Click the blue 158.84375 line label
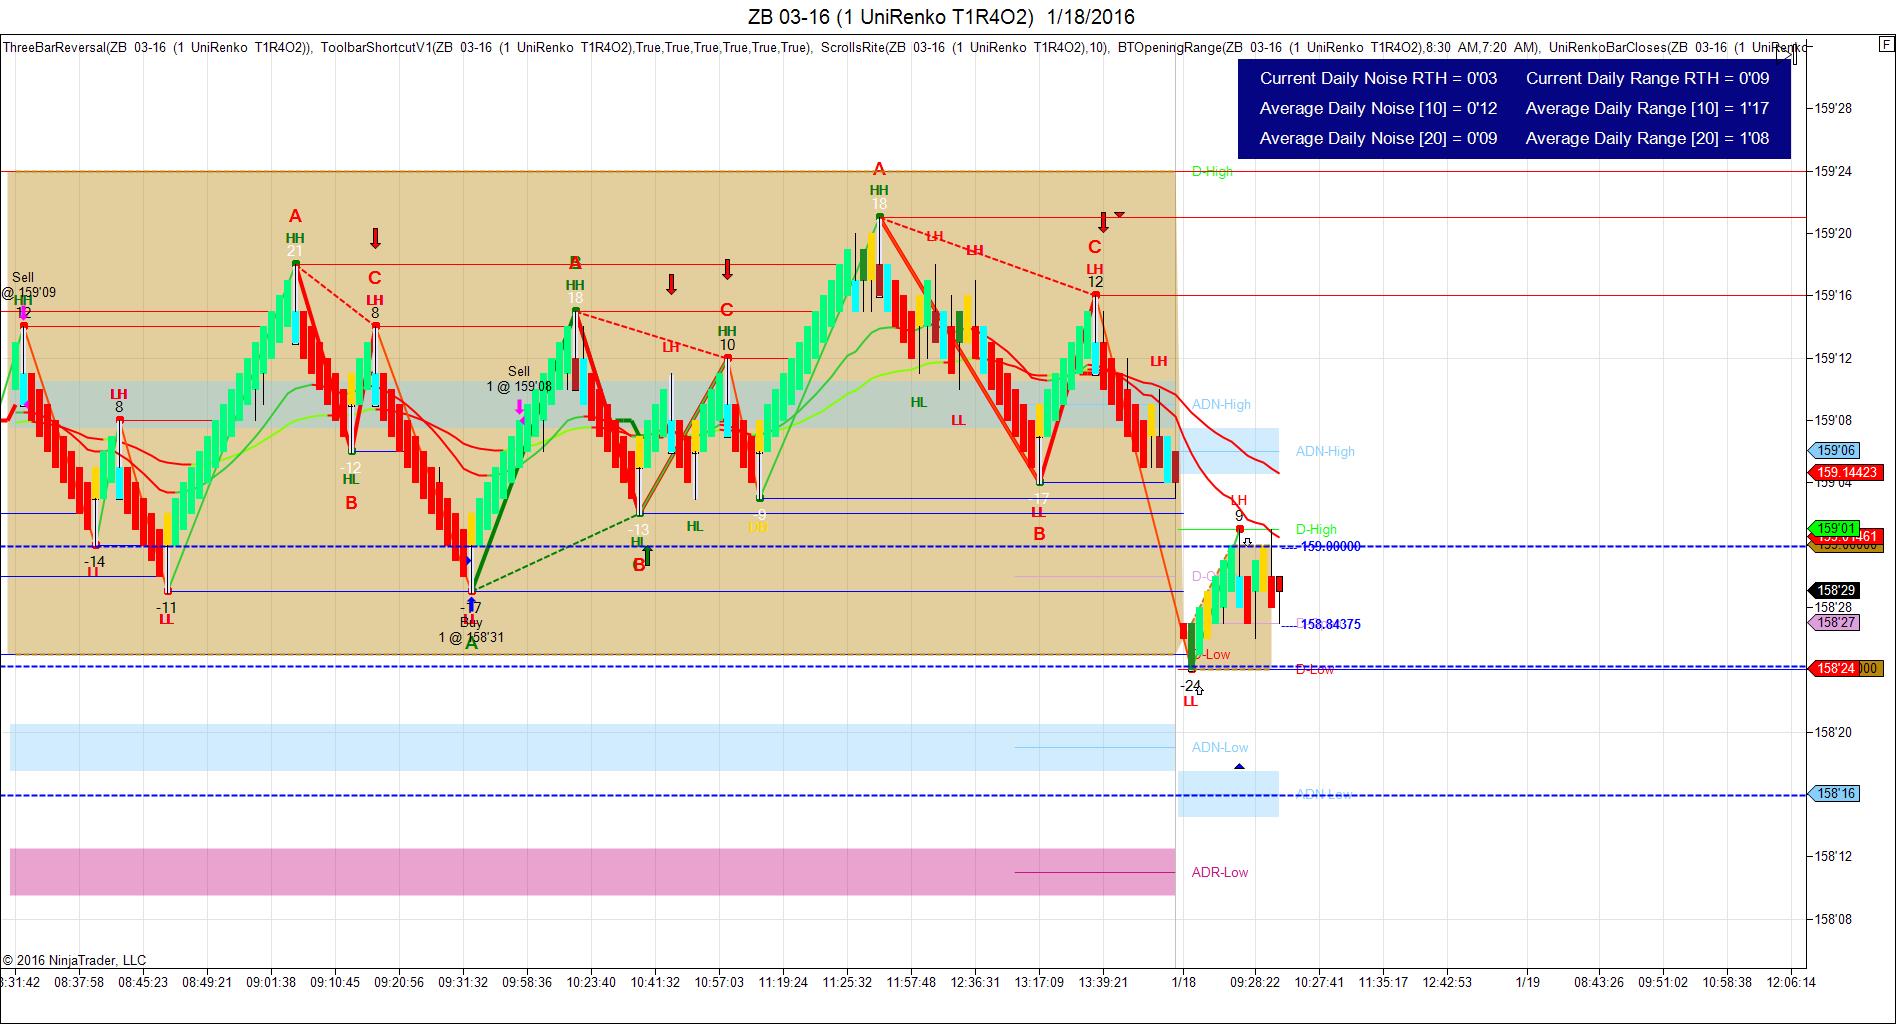1896x1024 pixels. pos(1330,624)
